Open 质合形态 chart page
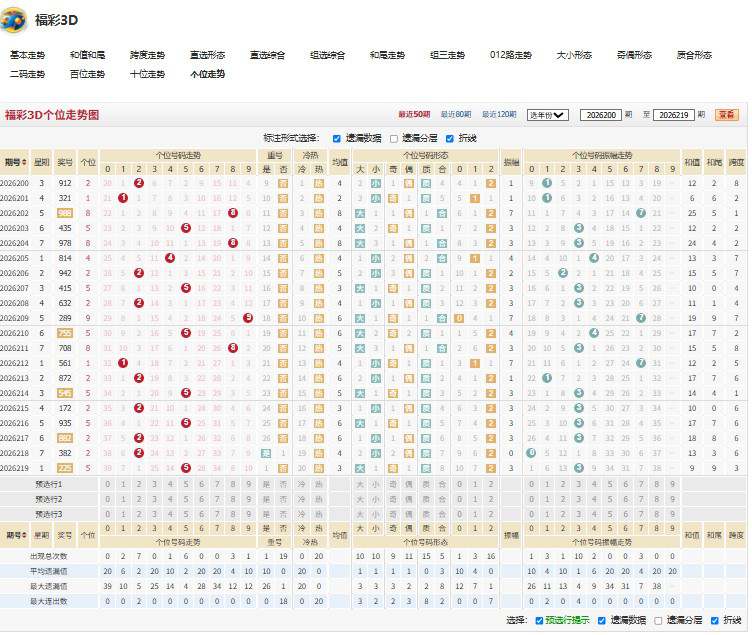 coord(694,55)
